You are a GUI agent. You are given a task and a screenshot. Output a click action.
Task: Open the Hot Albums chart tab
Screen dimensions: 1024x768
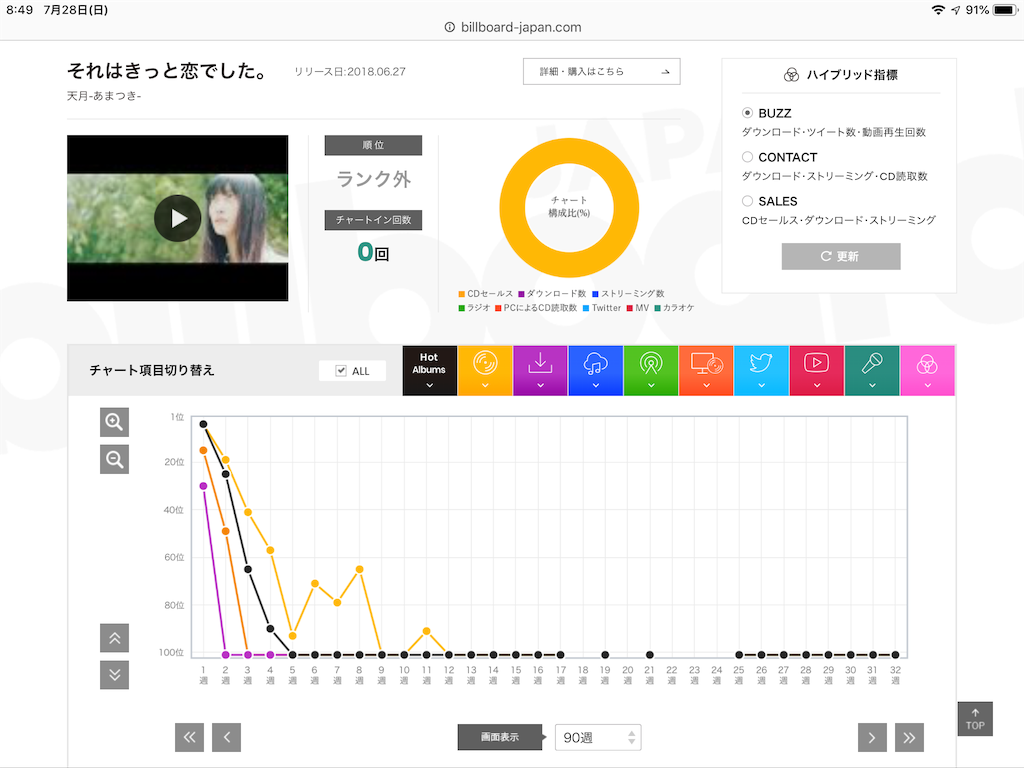429,370
